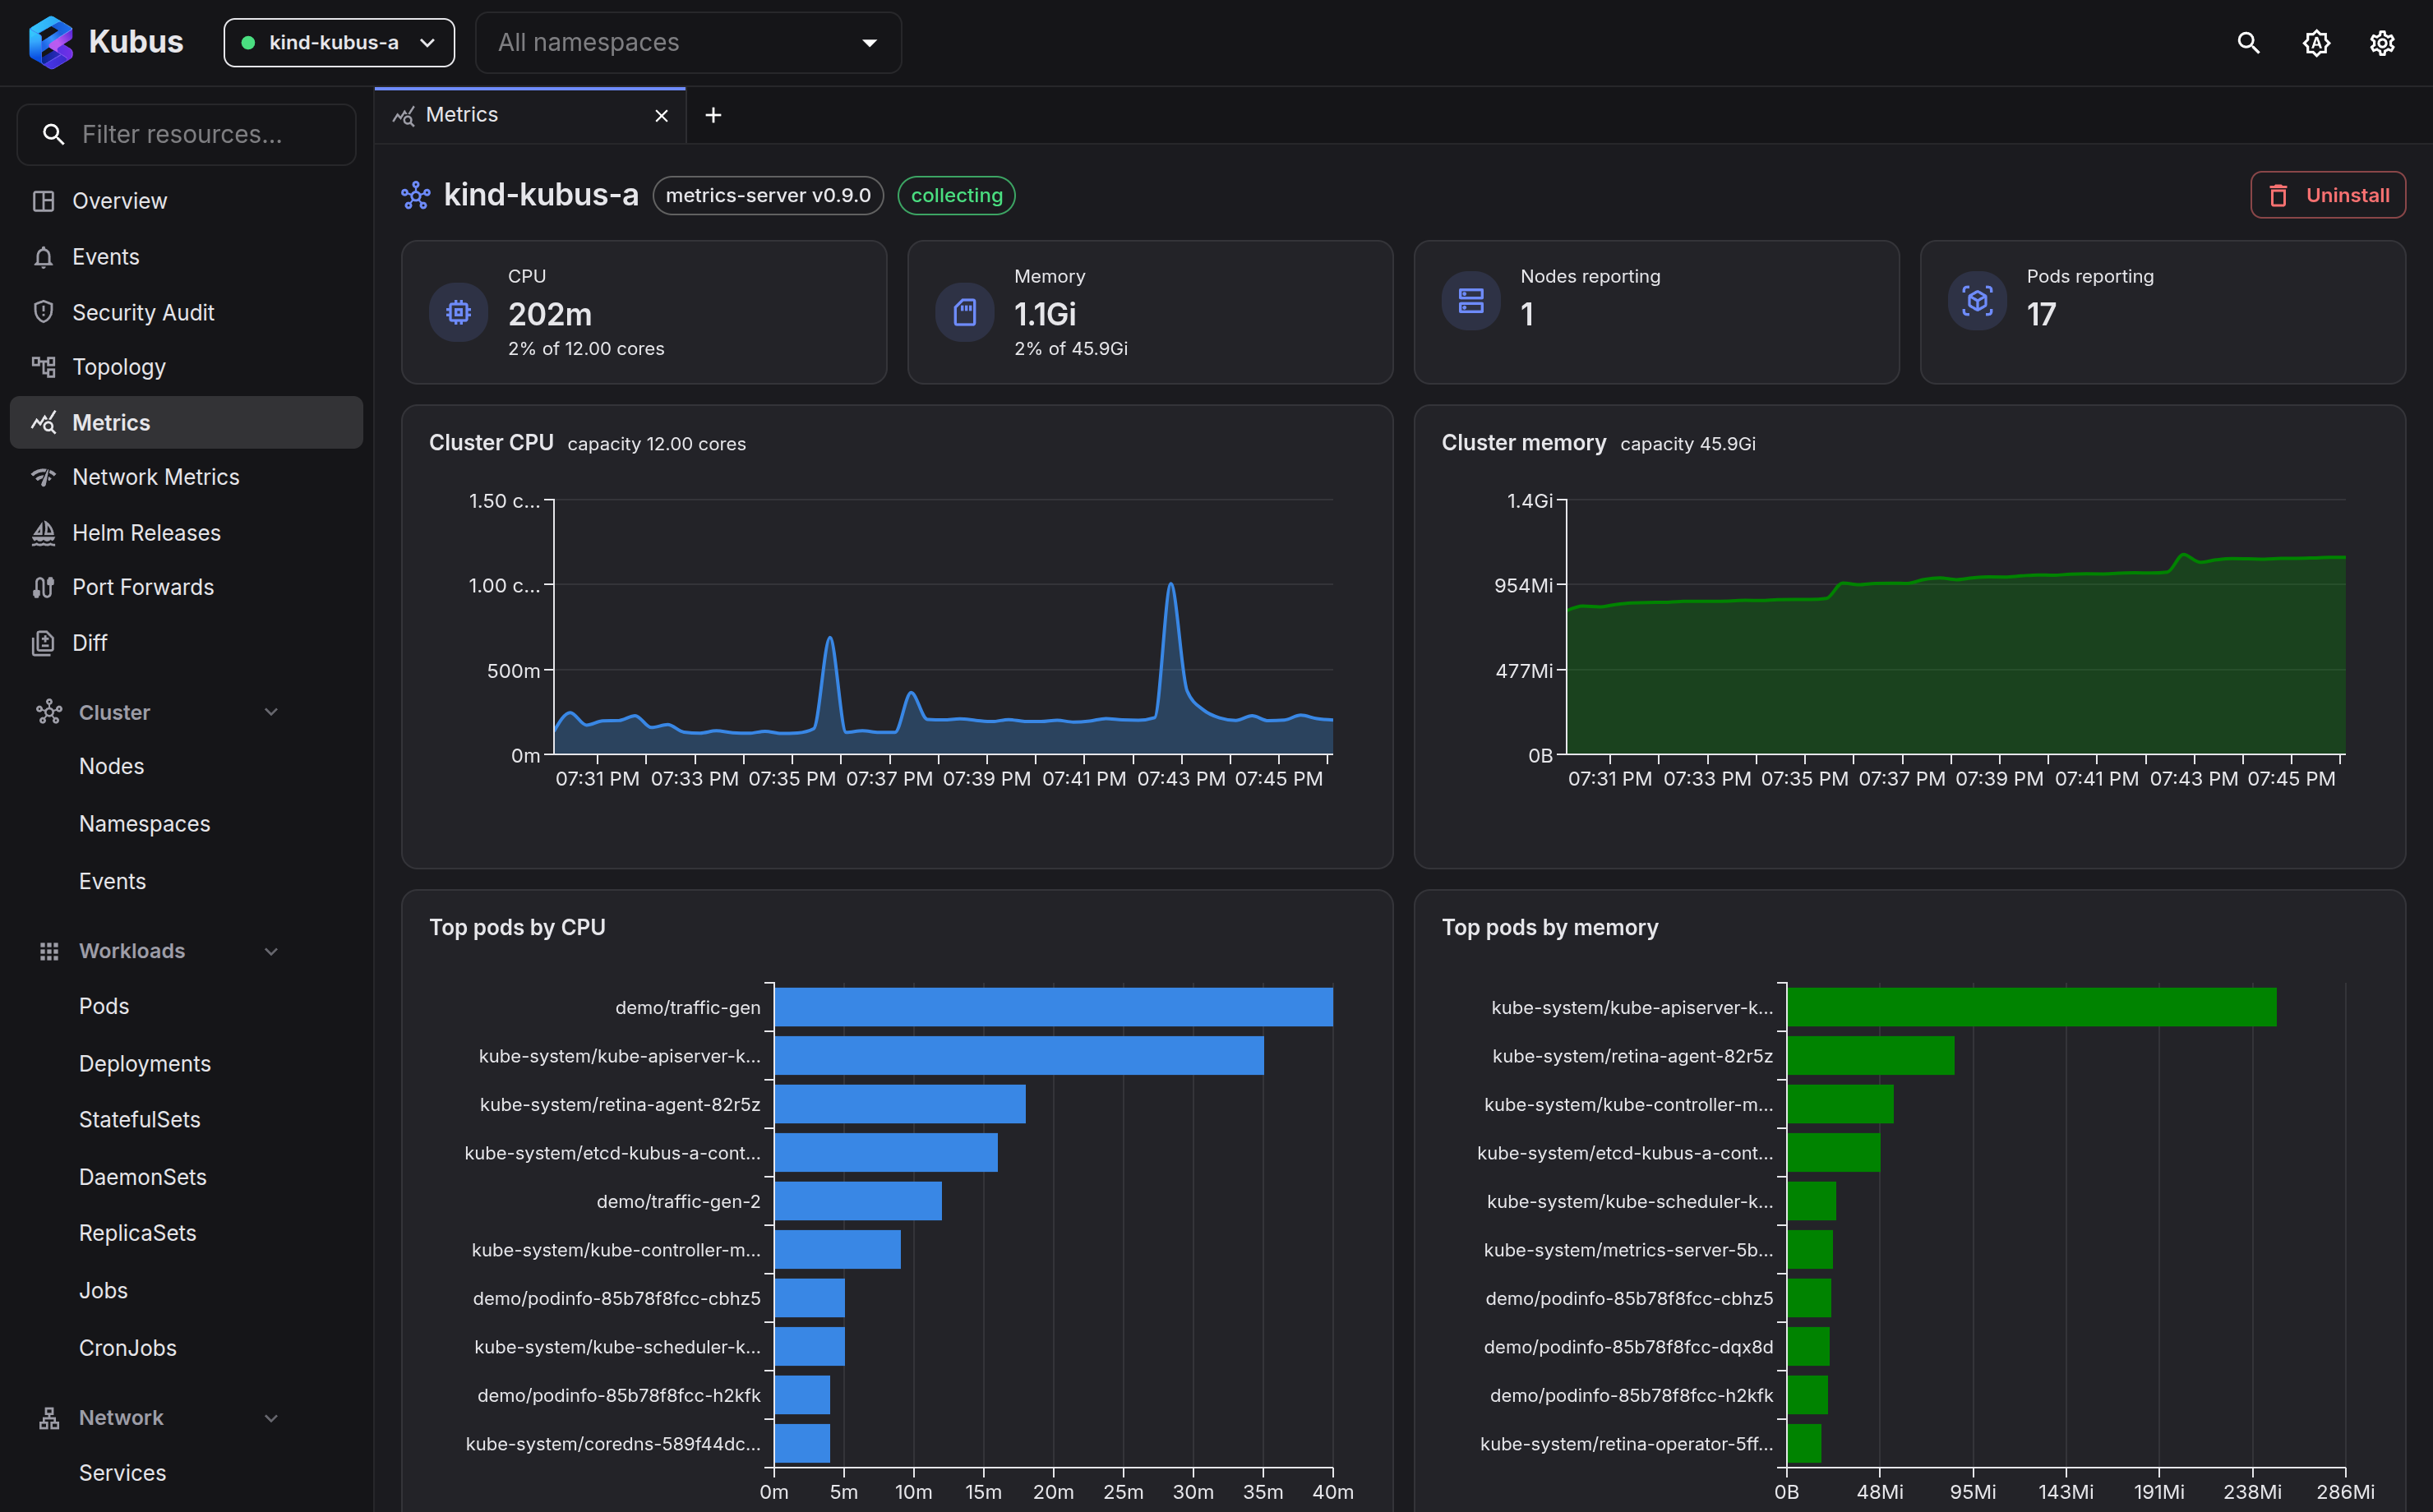Click the Port Forwards icon
Viewport: 2433px width, 1512px height.
[x=43, y=587]
